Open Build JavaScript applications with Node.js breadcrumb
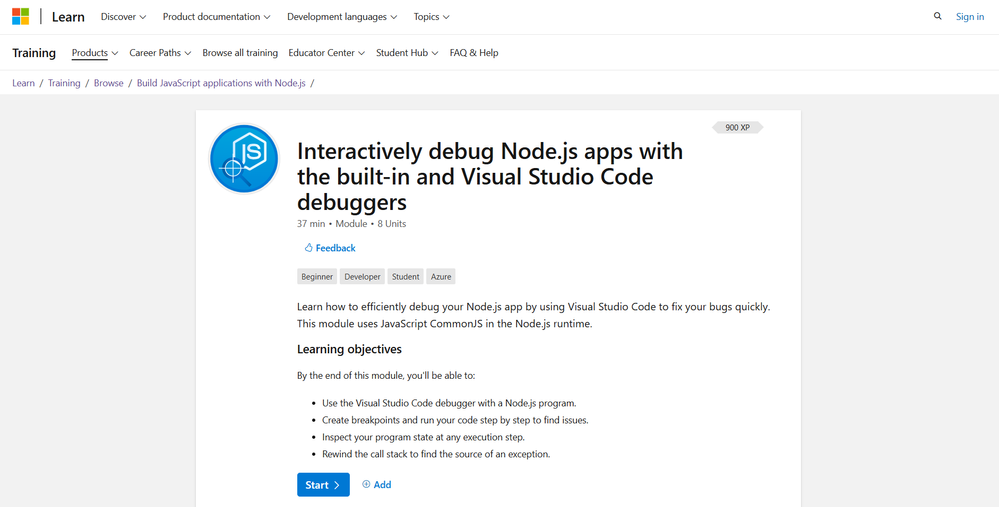Image resolution: width=999 pixels, height=507 pixels. [x=221, y=83]
